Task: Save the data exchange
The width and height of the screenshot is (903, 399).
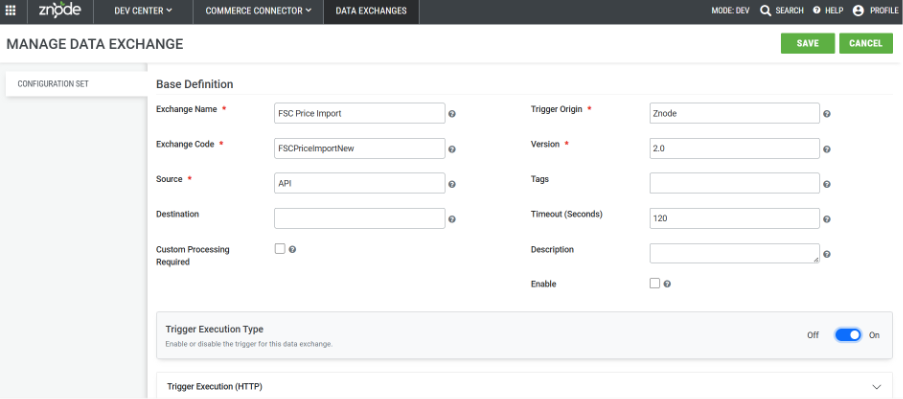Action: [807, 43]
